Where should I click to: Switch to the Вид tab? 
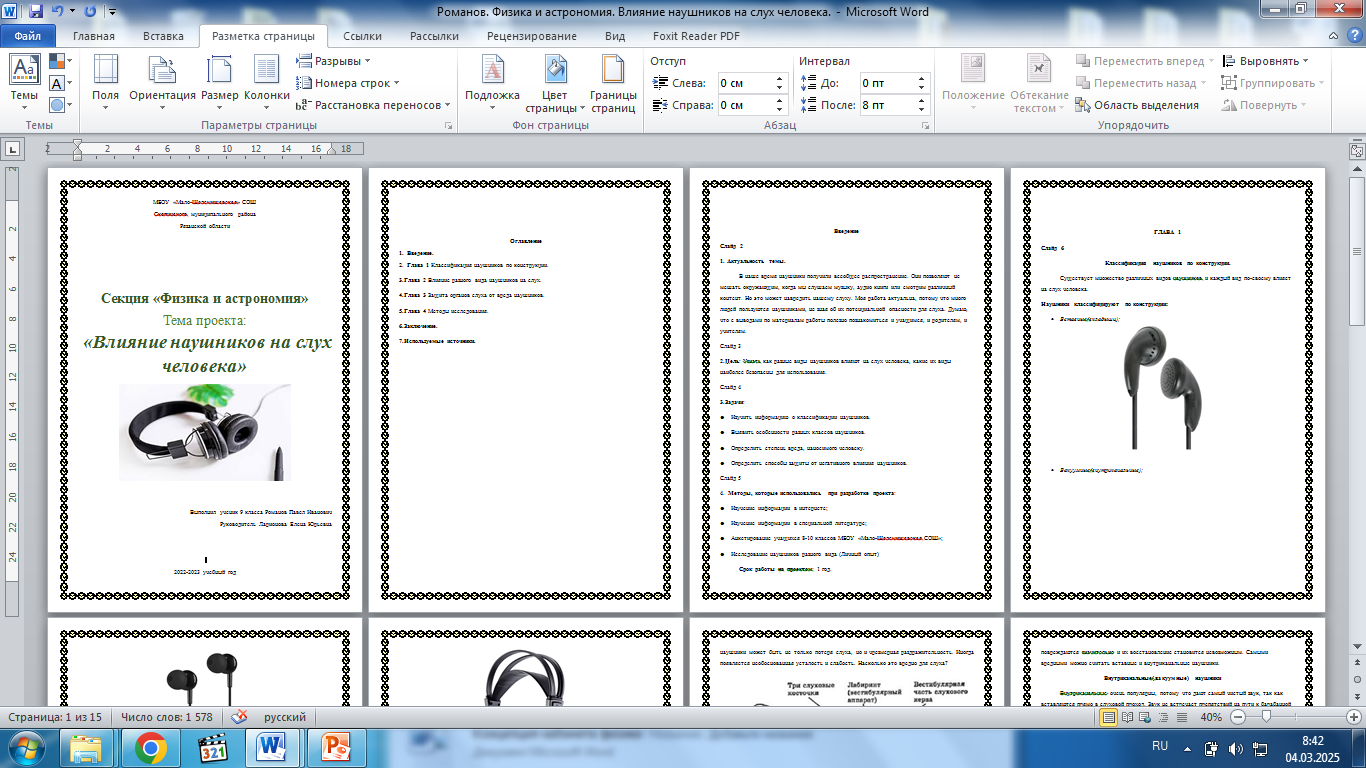click(615, 36)
